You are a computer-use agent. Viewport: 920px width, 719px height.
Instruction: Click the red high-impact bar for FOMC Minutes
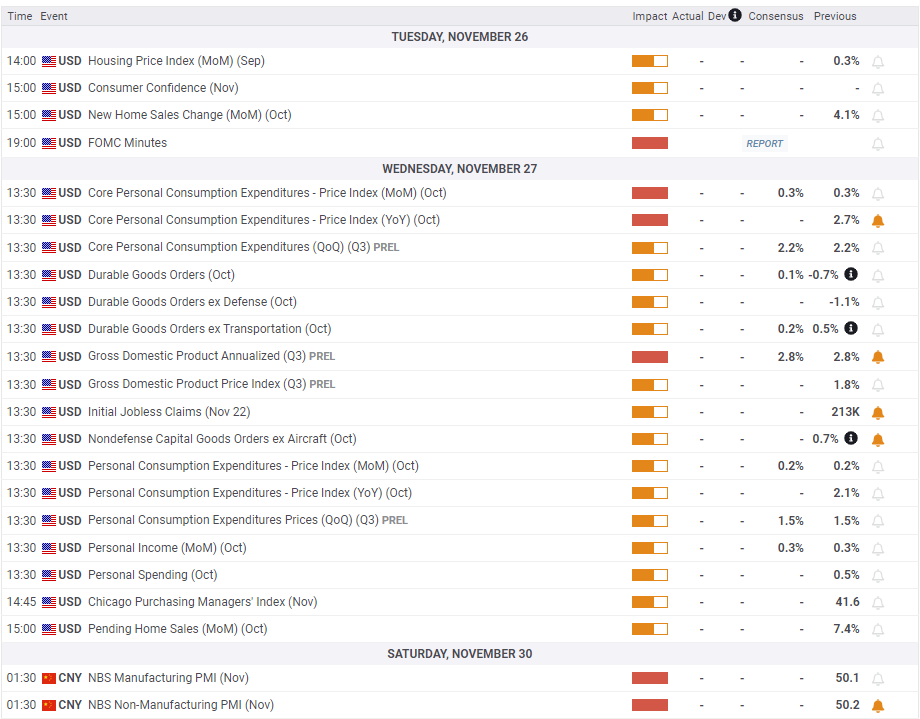(649, 142)
